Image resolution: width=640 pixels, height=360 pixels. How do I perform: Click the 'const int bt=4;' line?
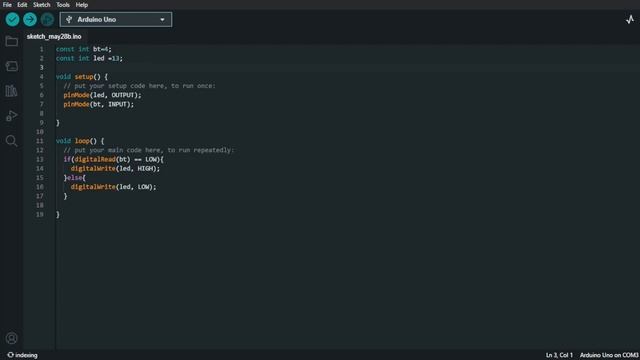point(84,49)
